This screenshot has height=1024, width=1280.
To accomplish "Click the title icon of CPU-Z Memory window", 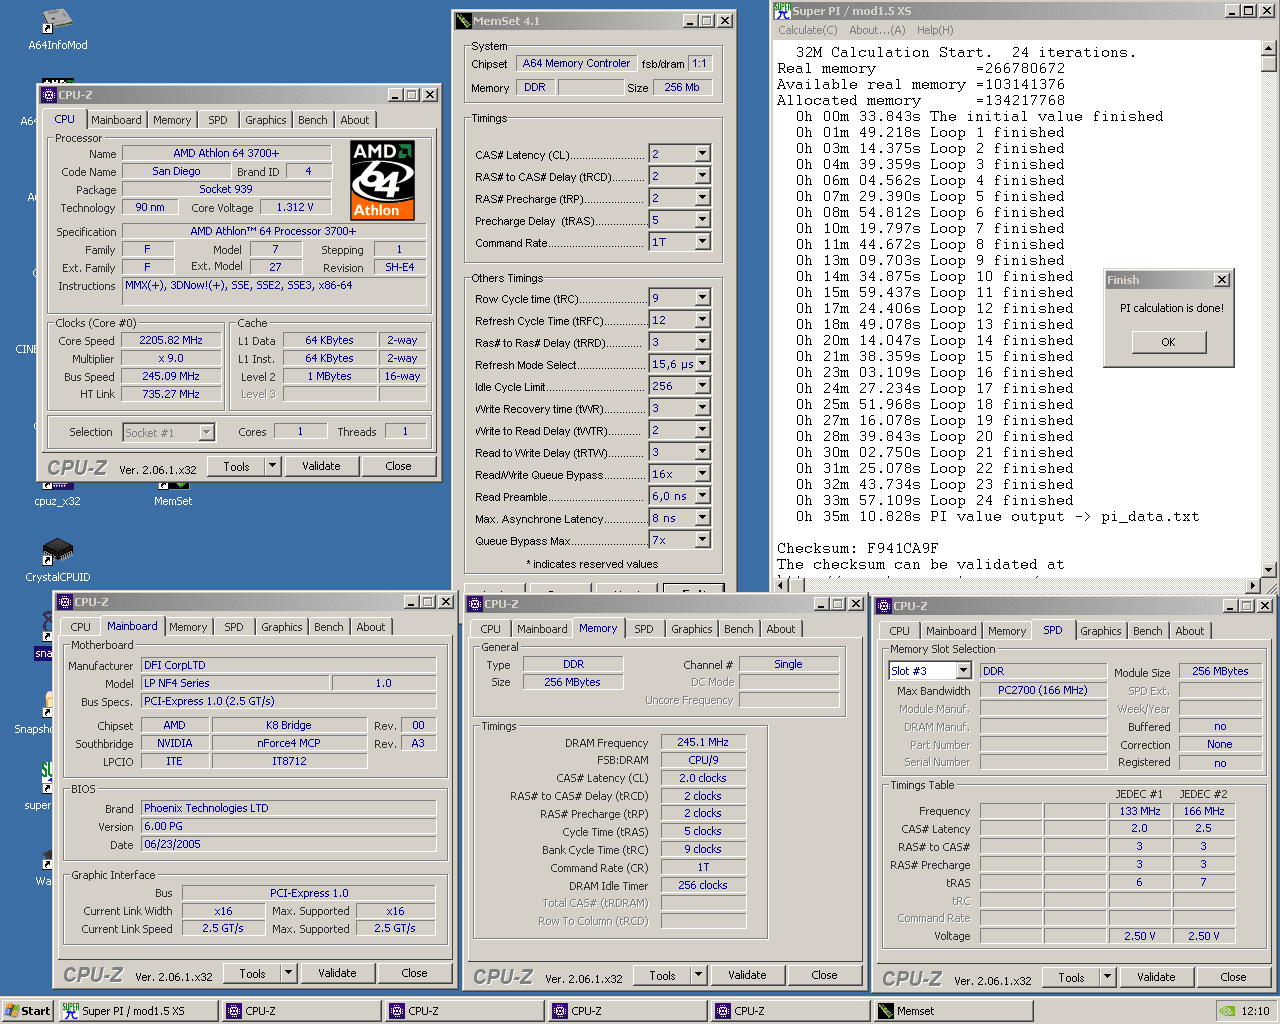I will click(x=475, y=604).
